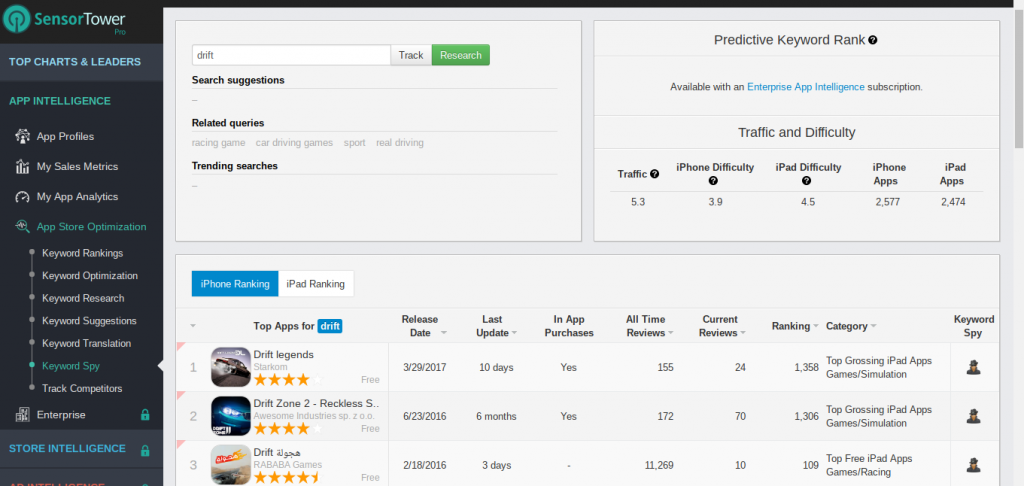
Task: Click the Enterprise lock icon
Action: pos(145,415)
